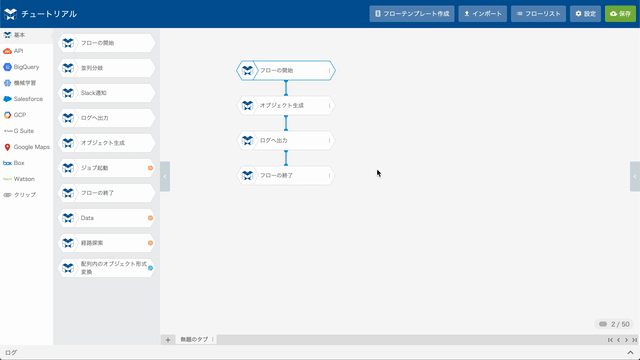Select the オブジェクト生成 node on canvas

[x=286, y=105]
